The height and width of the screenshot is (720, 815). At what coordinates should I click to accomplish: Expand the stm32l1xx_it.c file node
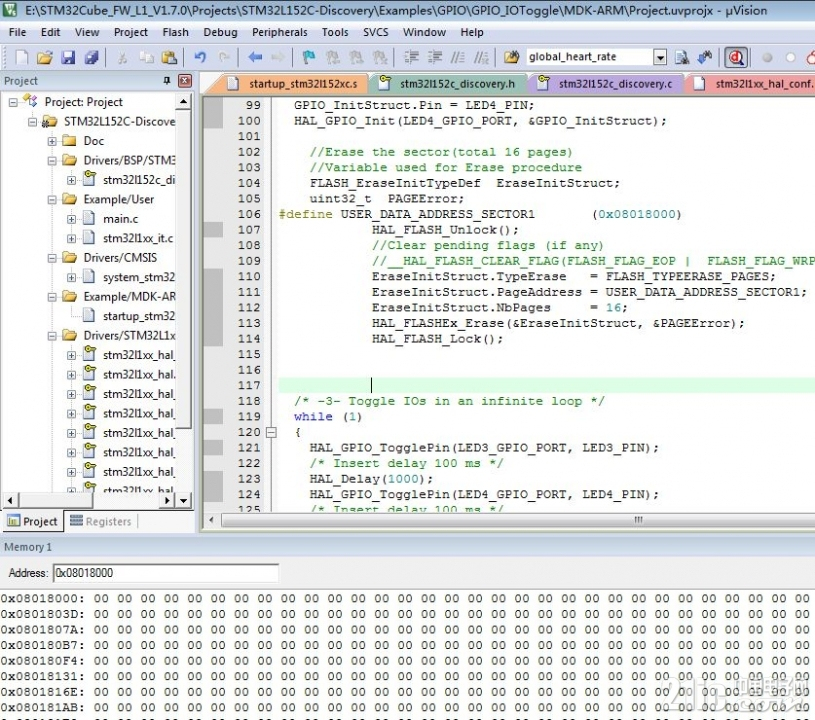[x=71, y=239]
